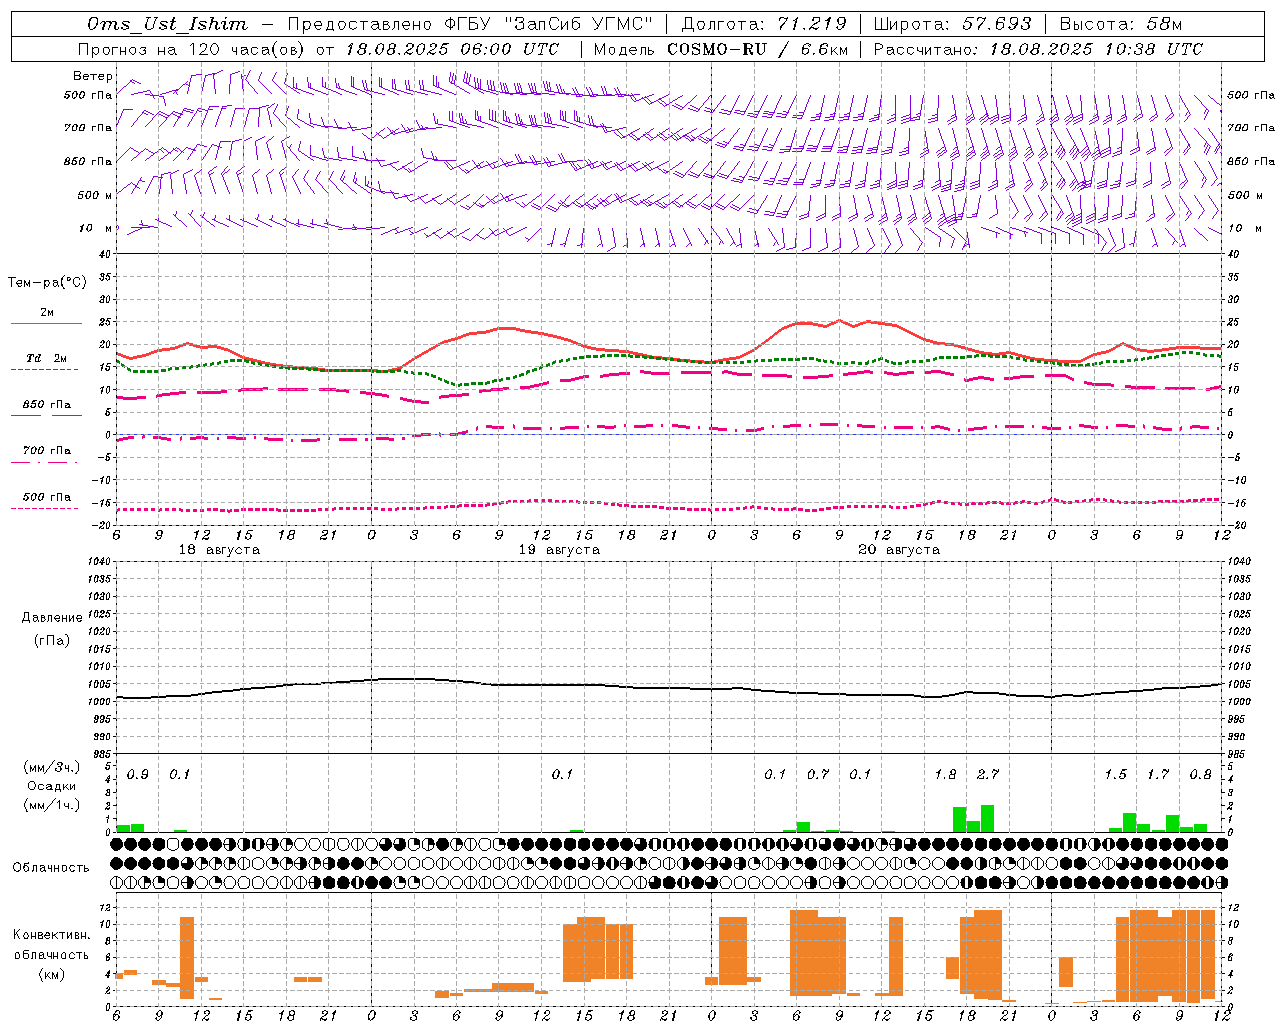Click the 1.8 precipitation value
Screen dimensions: 1280x1024
tap(945, 775)
